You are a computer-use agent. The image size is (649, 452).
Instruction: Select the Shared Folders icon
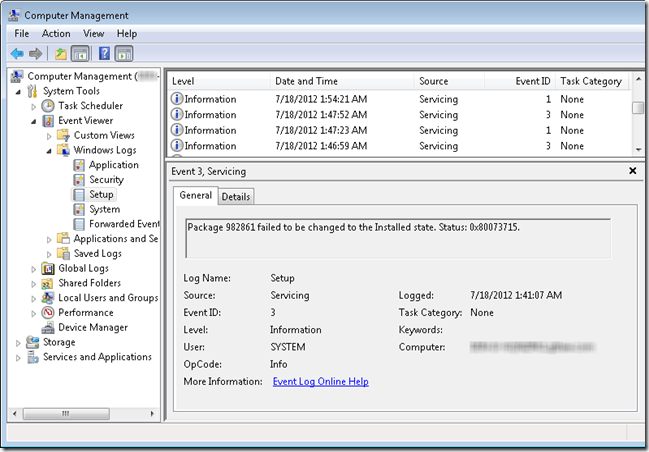coord(47,283)
